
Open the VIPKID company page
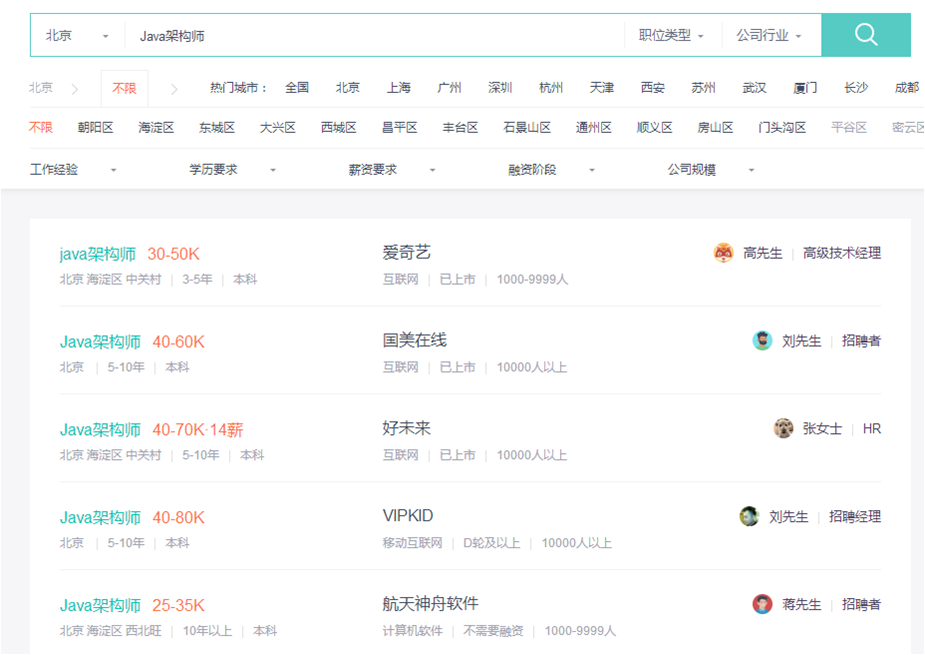(x=408, y=516)
